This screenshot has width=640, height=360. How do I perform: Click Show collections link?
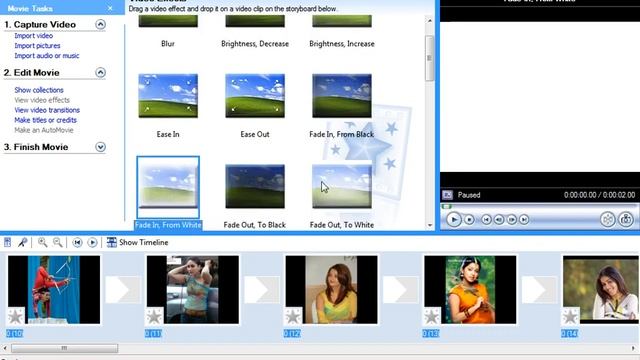39,90
